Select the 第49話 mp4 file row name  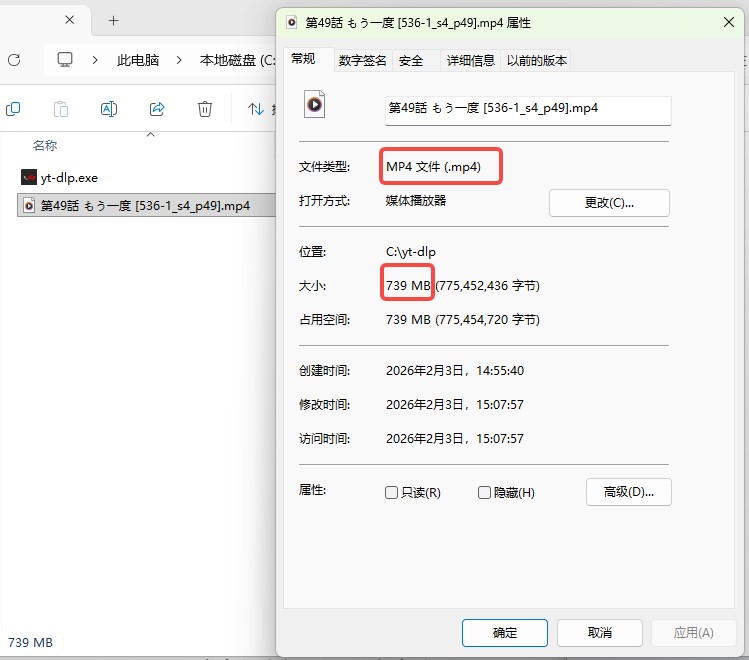pyautogui.click(x=145, y=206)
